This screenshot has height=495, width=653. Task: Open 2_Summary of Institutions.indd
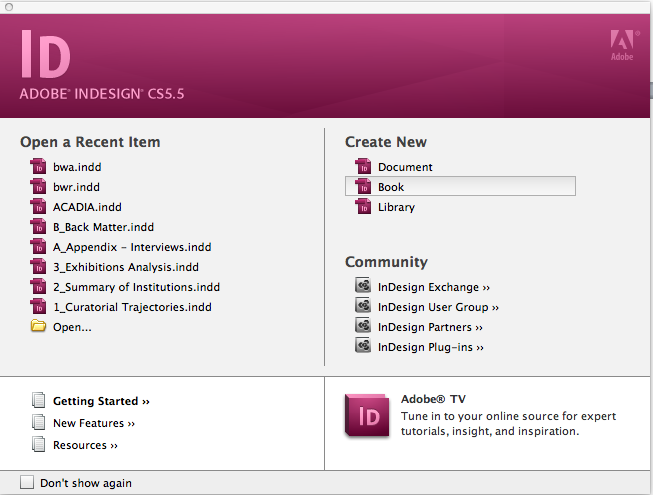coord(136,287)
